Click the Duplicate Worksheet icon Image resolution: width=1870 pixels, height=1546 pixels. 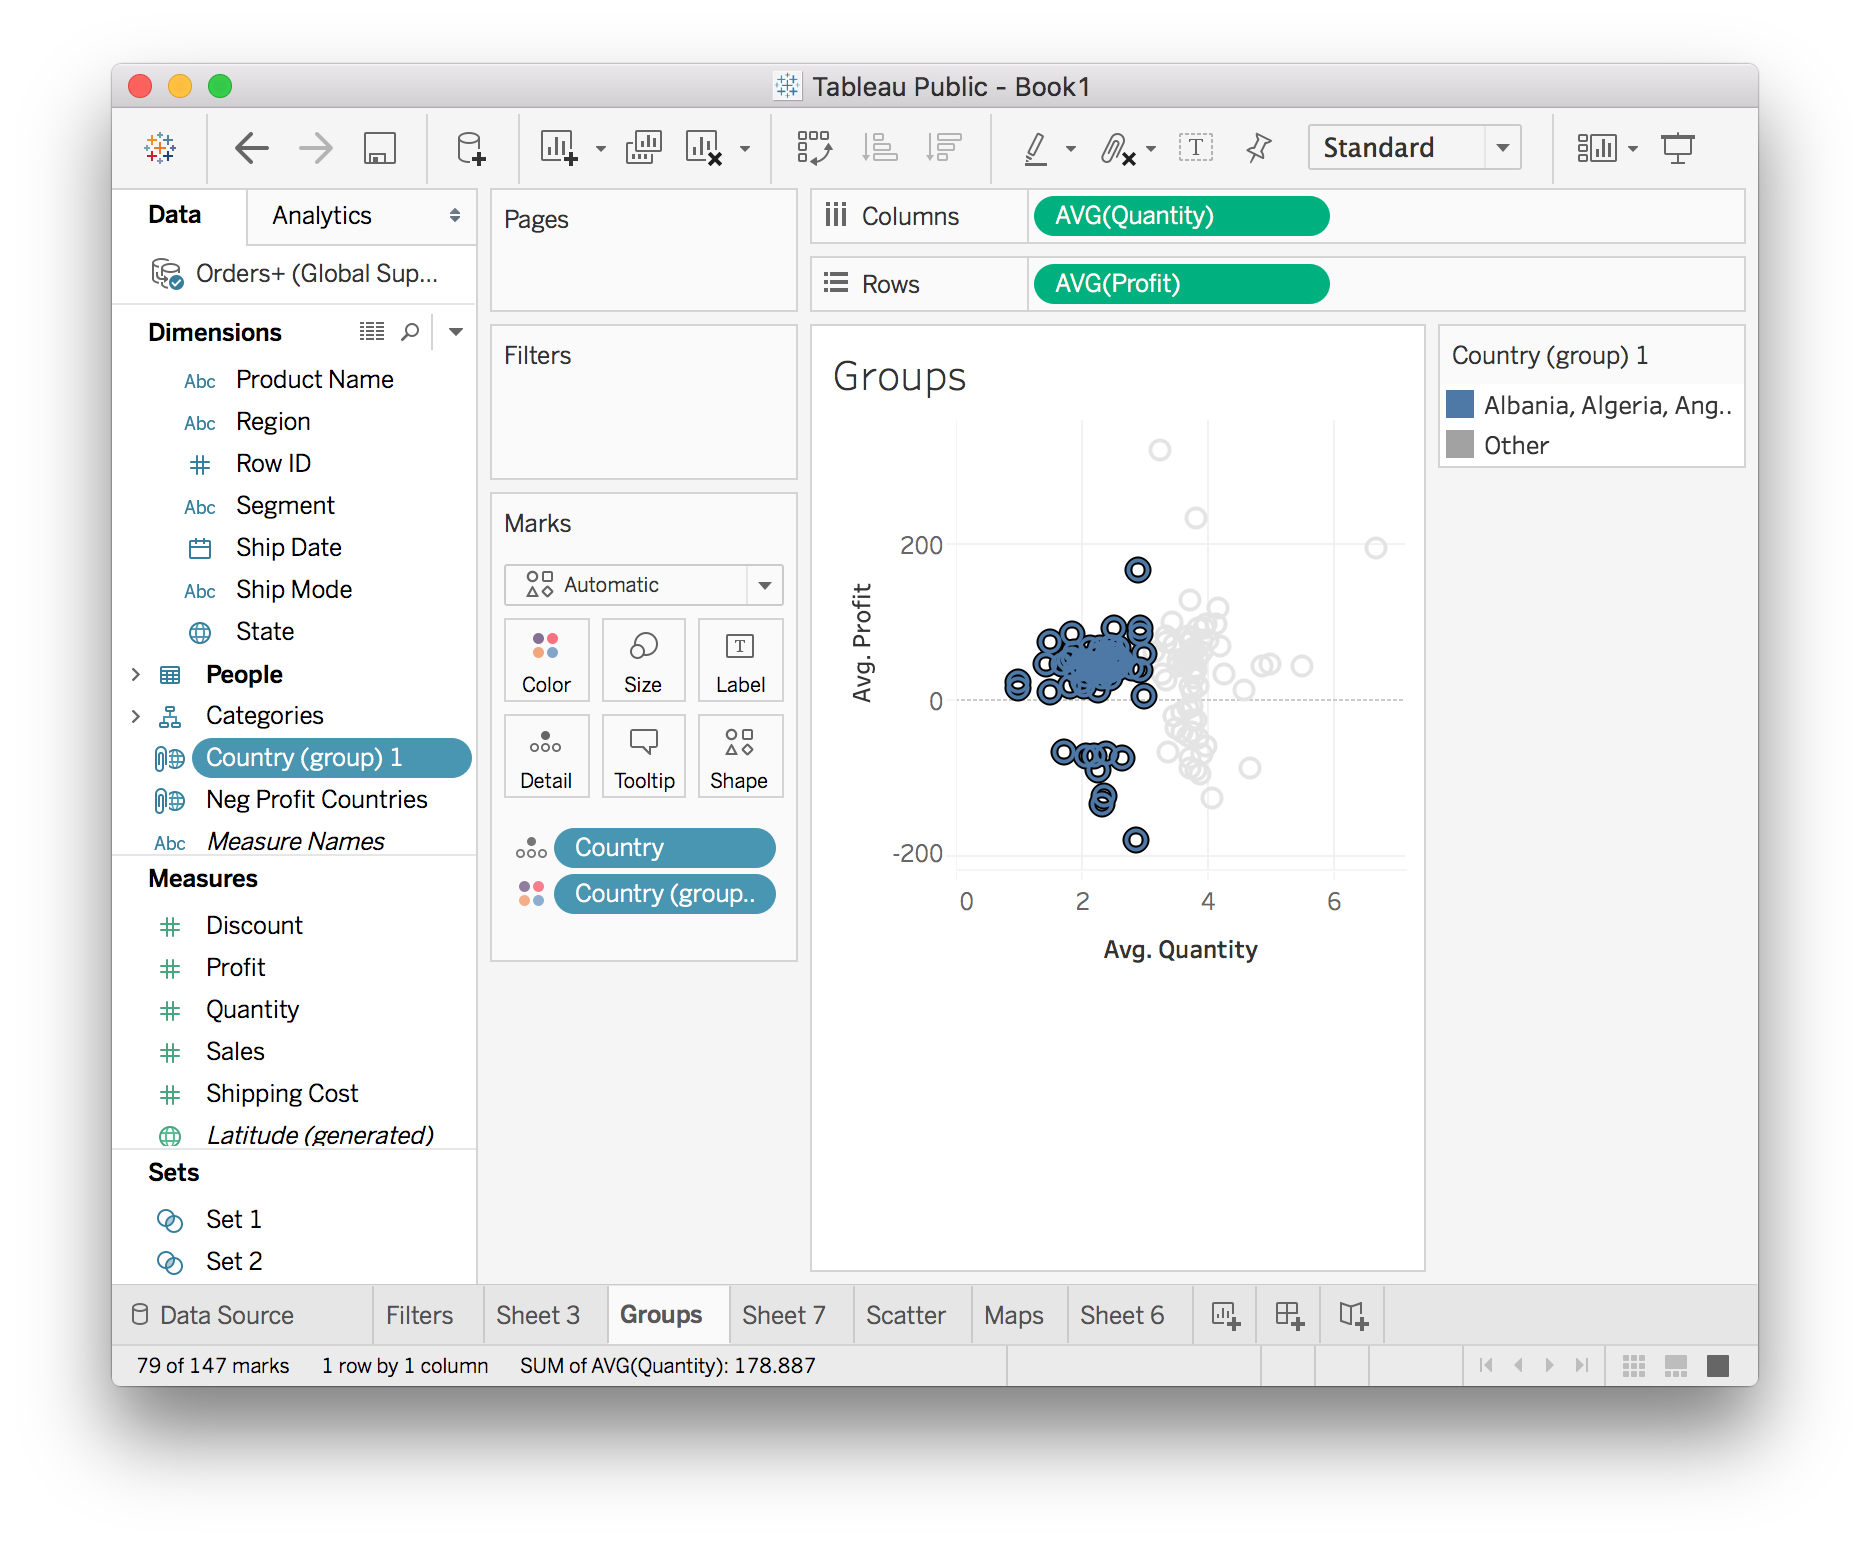click(643, 148)
